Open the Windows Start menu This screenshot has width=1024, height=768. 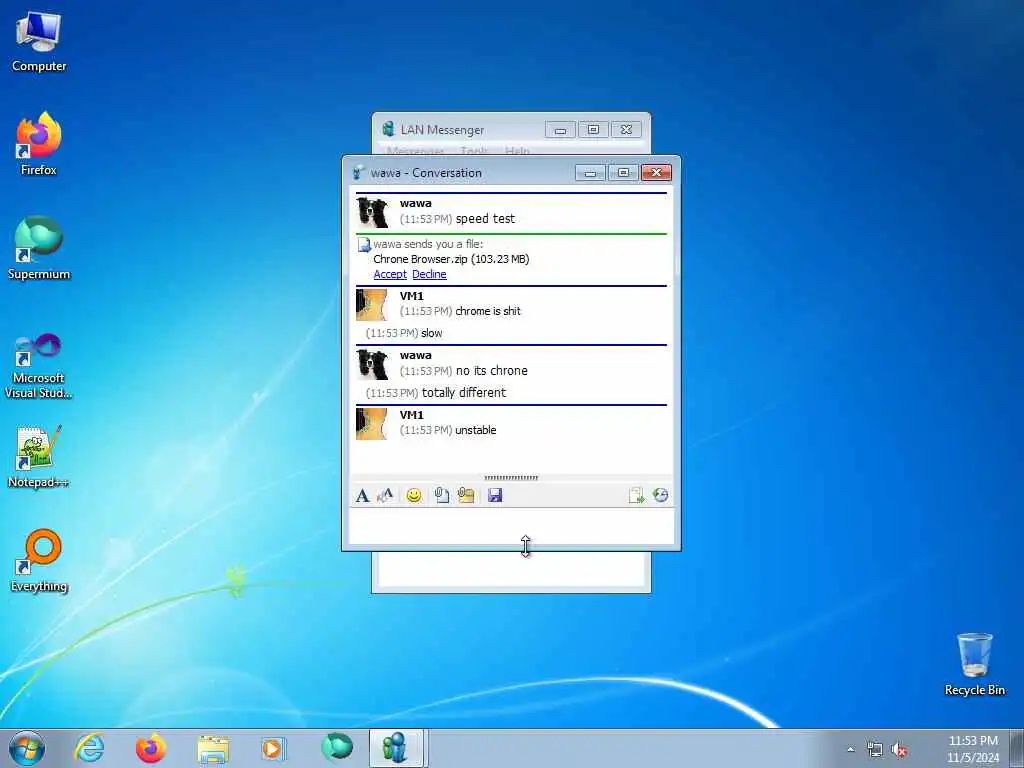27,748
